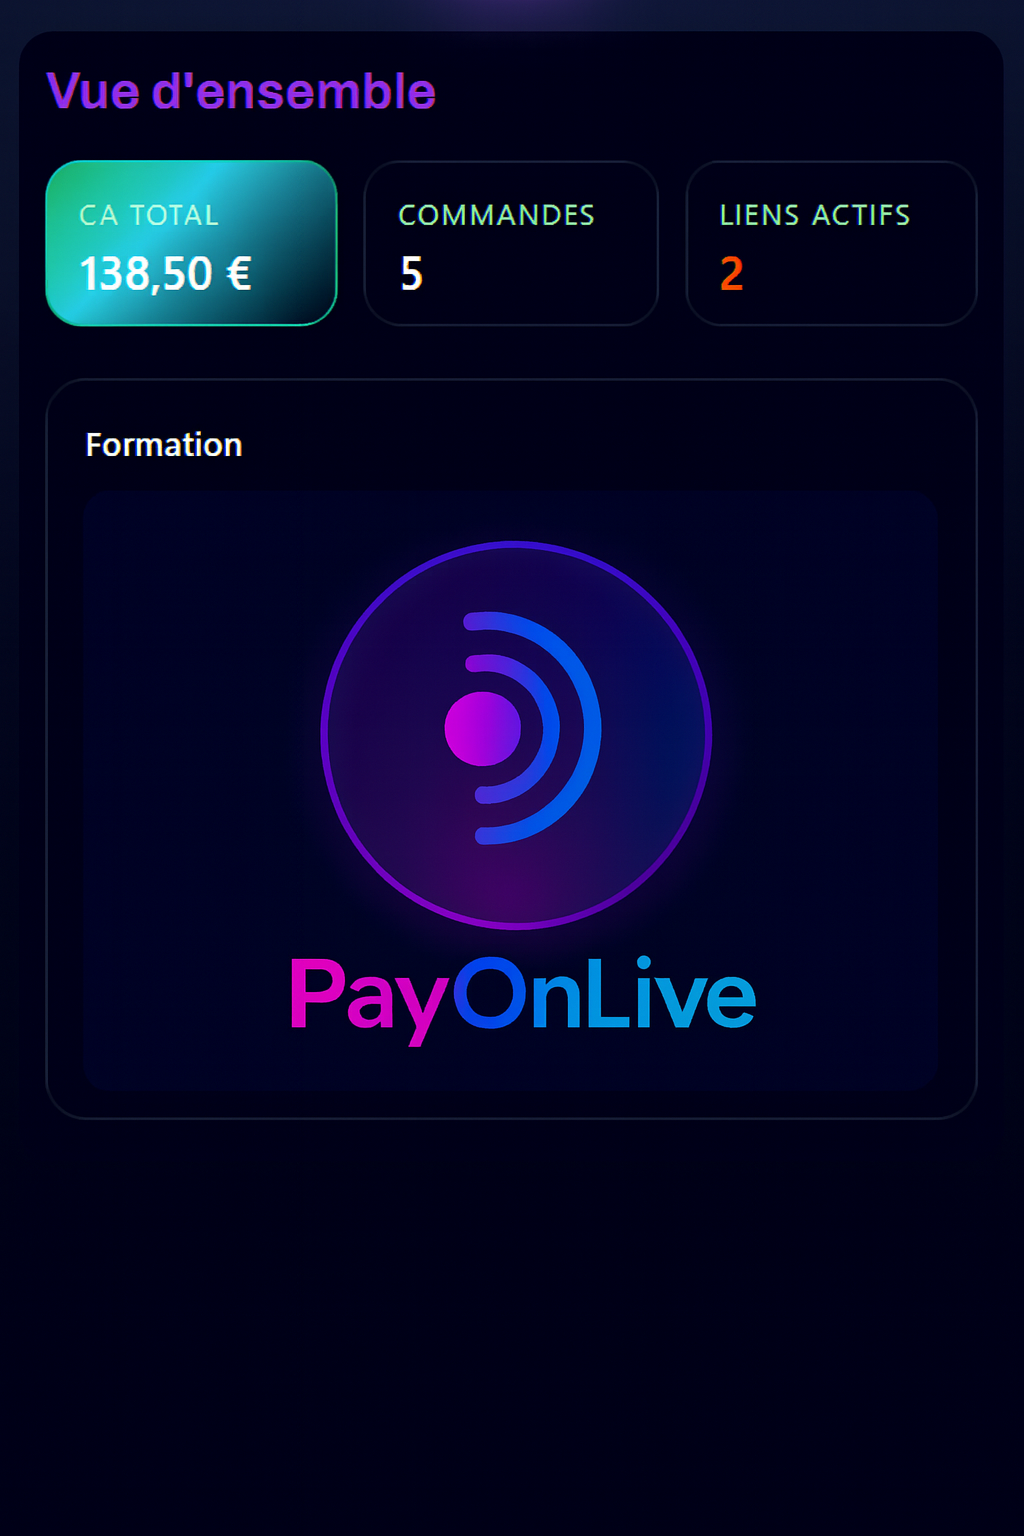This screenshot has width=1024, height=1536.
Task: Click the orders count 5
Action: tap(411, 273)
